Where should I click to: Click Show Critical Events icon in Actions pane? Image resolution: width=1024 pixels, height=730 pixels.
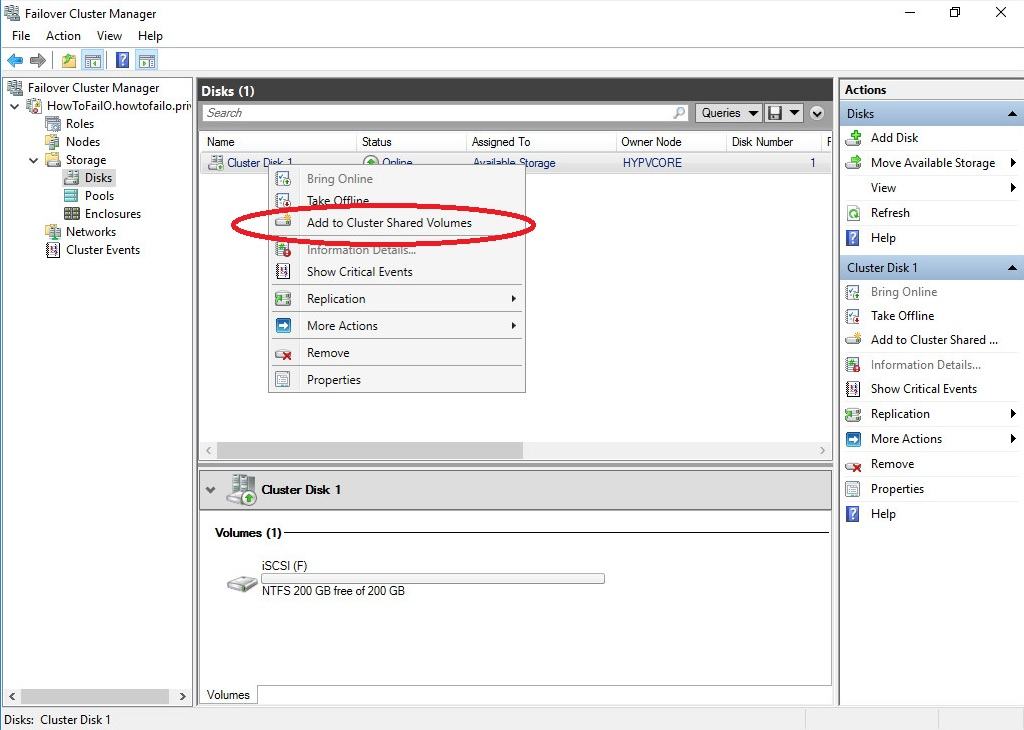click(x=853, y=389)
